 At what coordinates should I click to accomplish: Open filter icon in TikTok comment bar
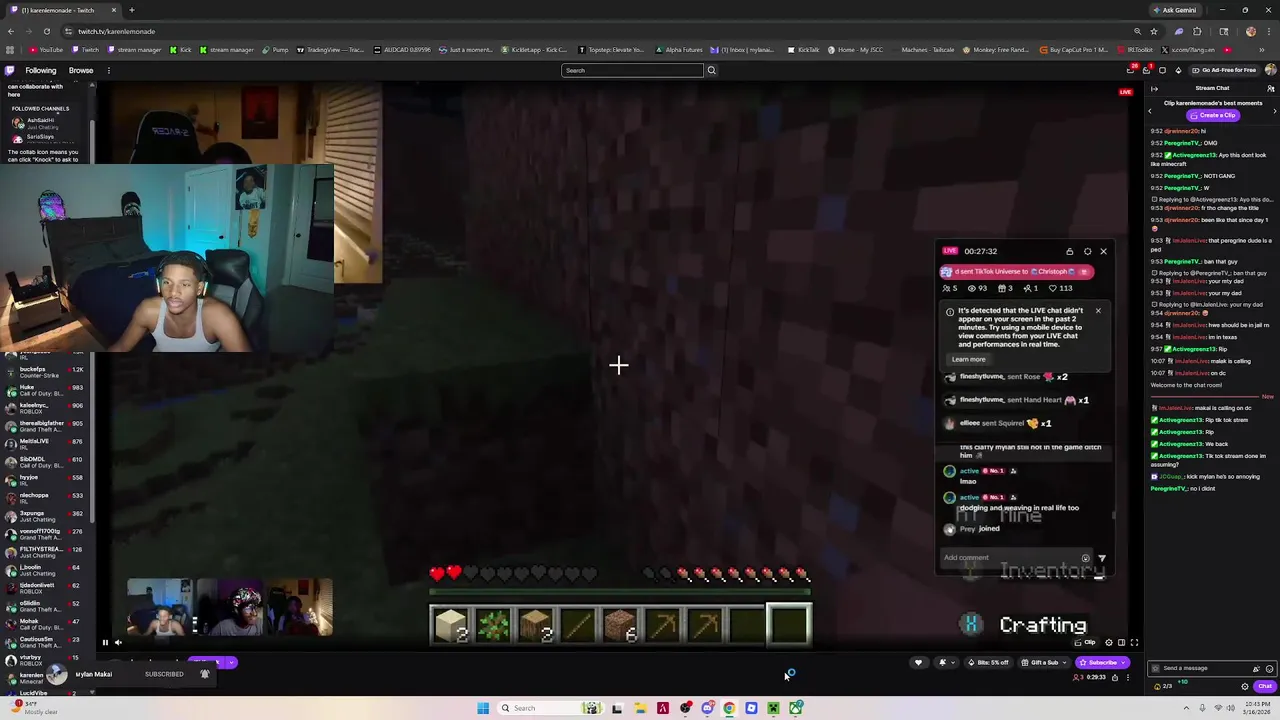point(1102,558)
